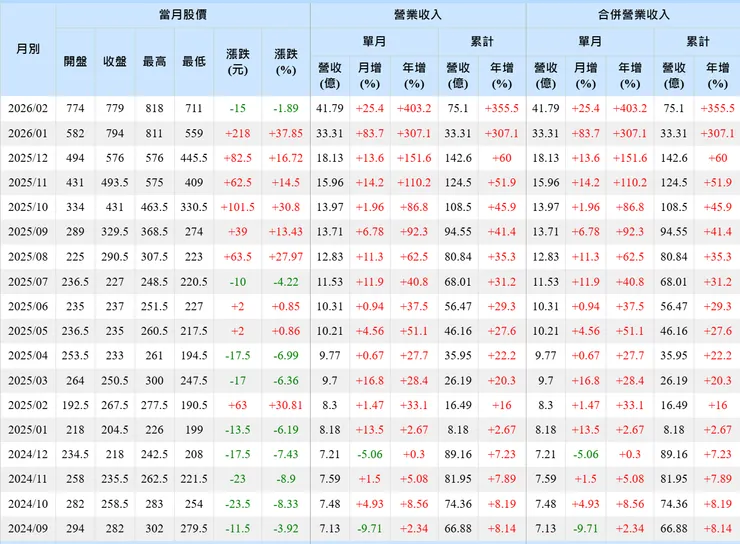
Task: Select the 2025/05 month row label
Action: coord(28,331)
